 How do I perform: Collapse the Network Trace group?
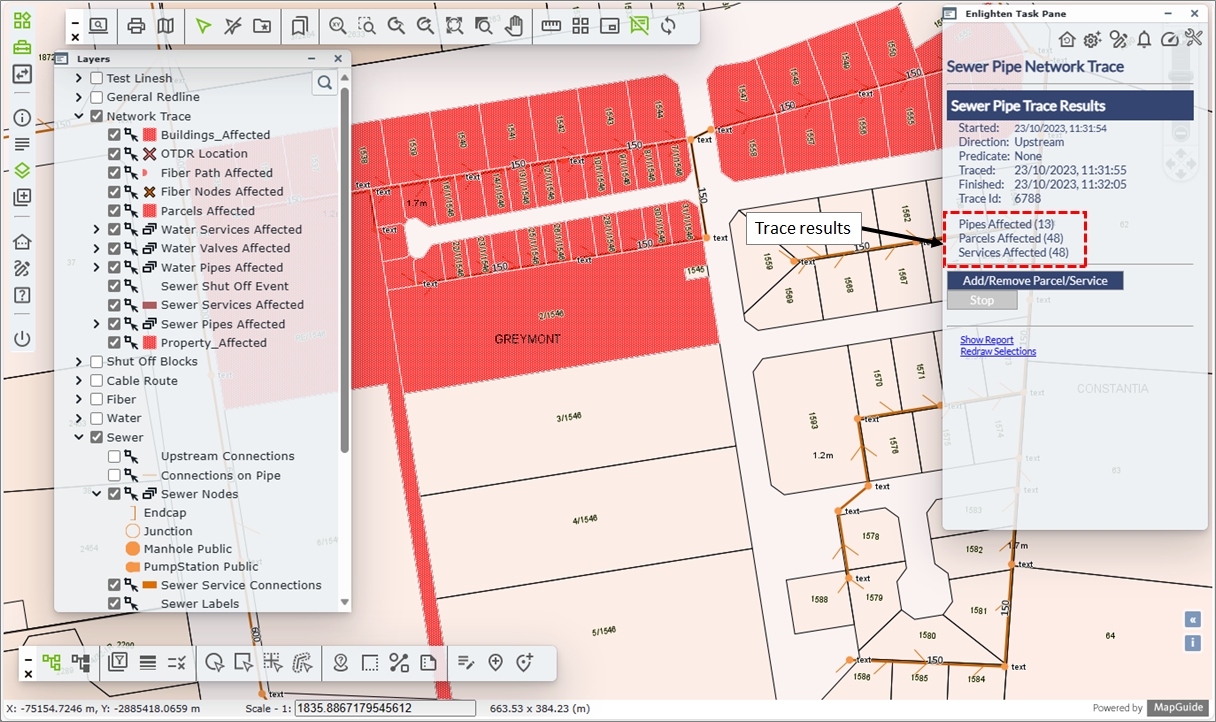coord(79,116)
